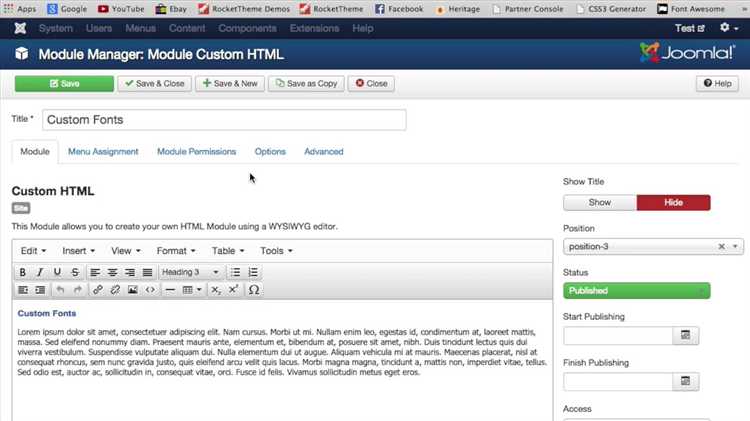Open the editor Edit menu
The height and width of the screenshot is (421, 750).
pos(33,251)
